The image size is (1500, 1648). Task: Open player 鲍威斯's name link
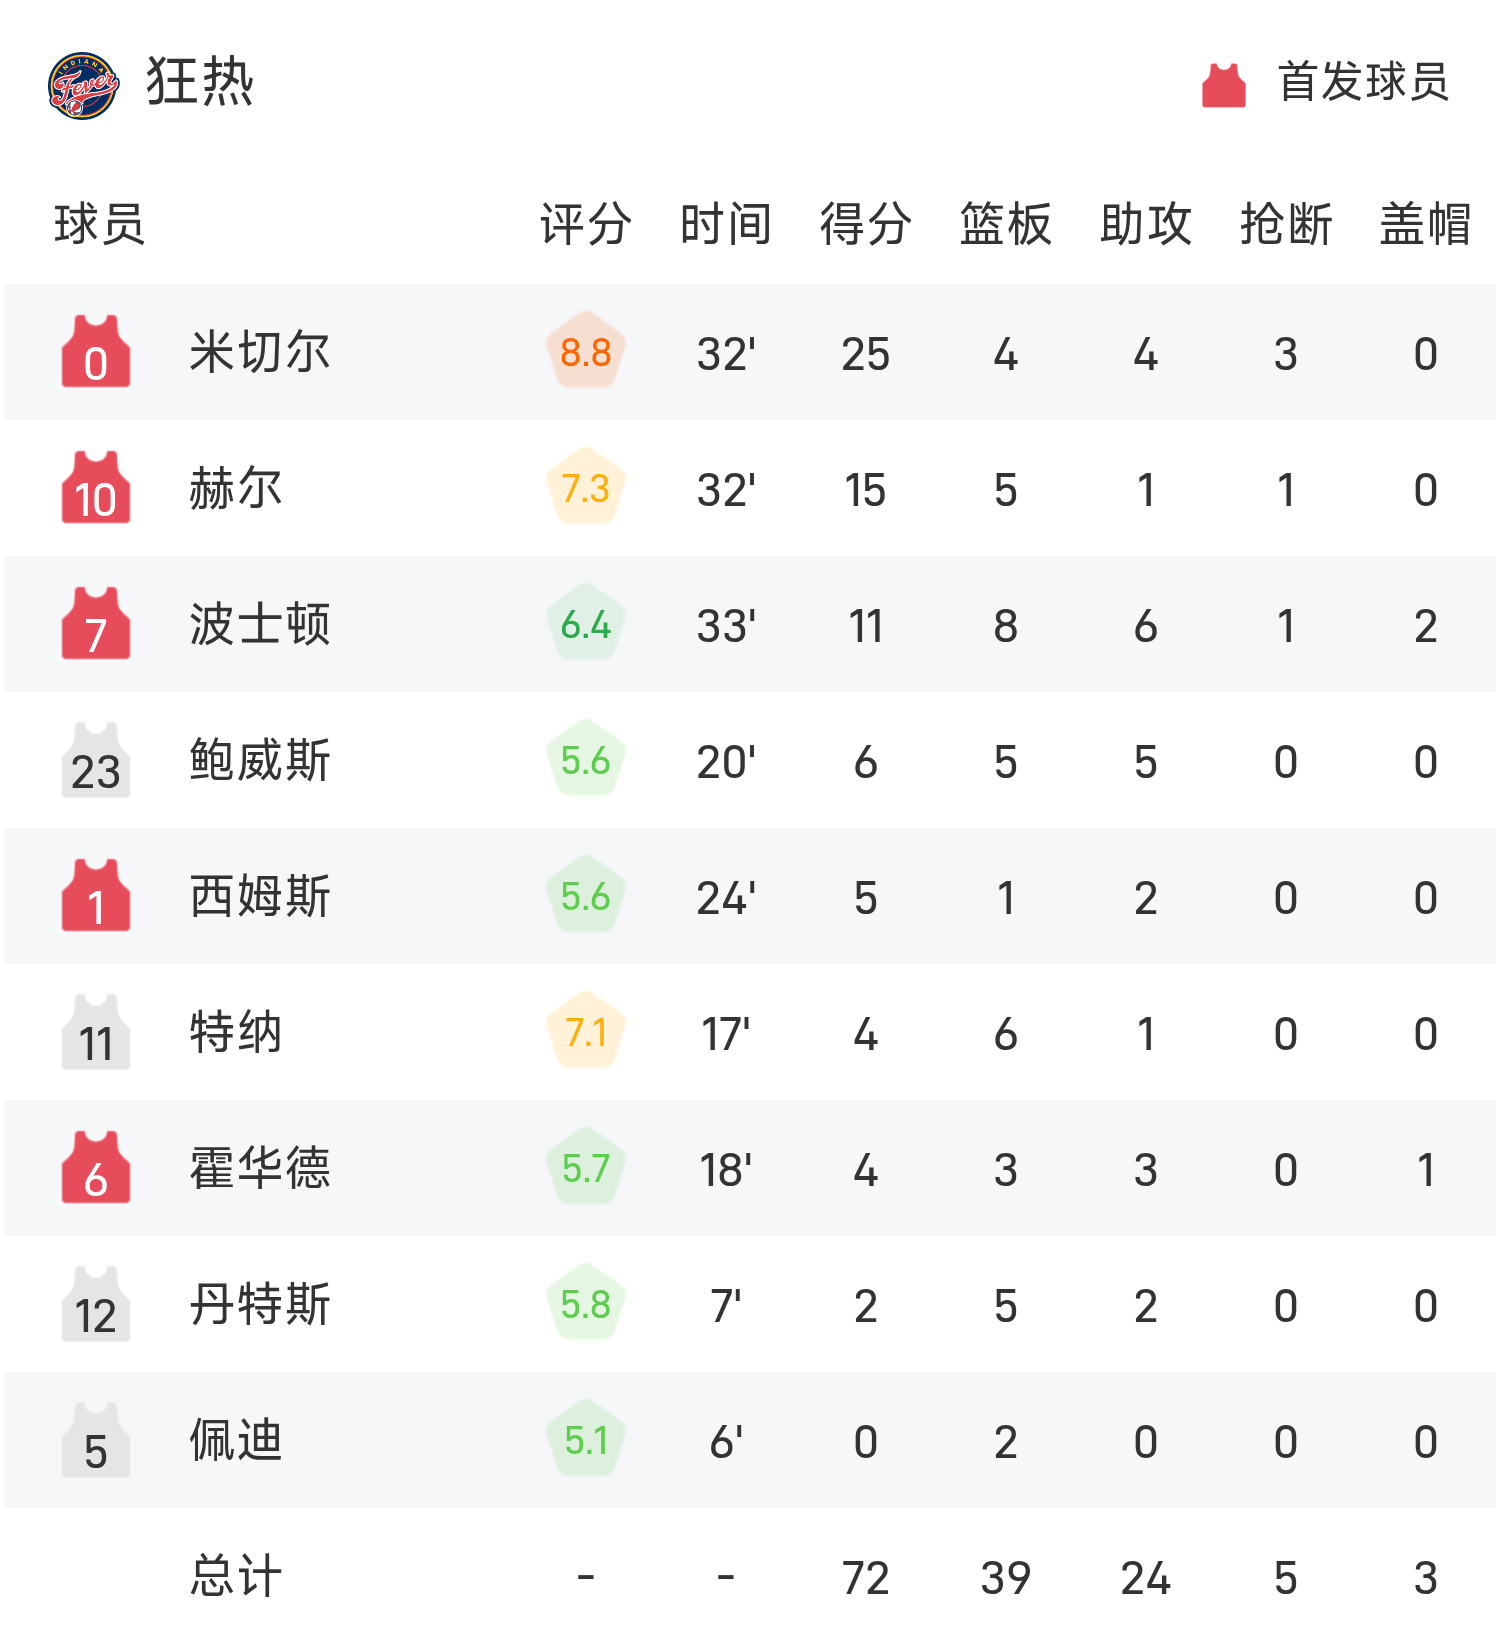point(260,761)
